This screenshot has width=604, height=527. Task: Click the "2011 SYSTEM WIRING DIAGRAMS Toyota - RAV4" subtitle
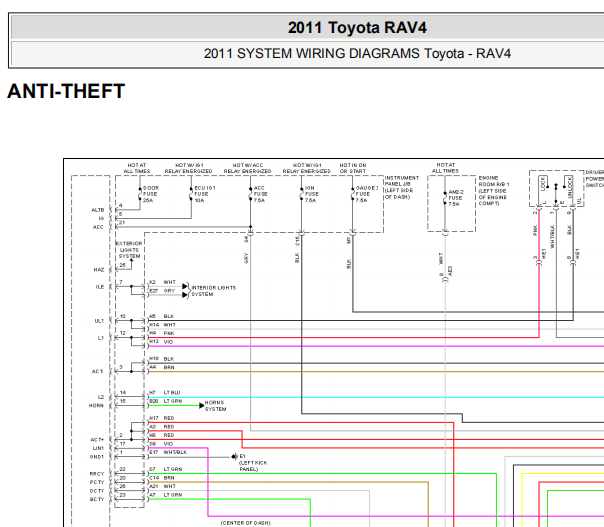(357, 54)
